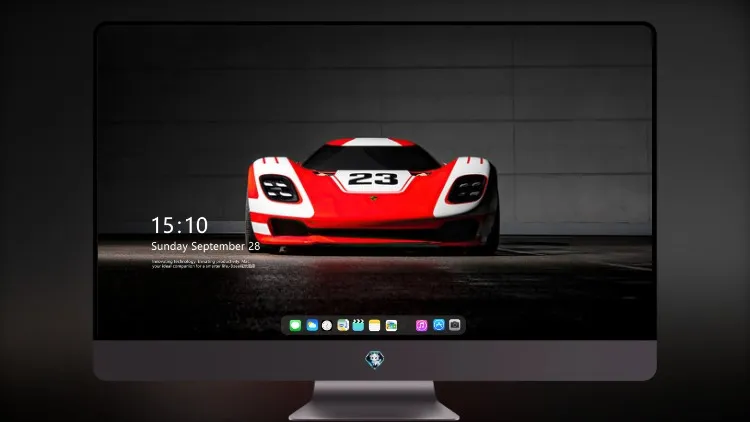
Task: Click the emblem logo on monitor chin
Action: [x=375, y=360]
